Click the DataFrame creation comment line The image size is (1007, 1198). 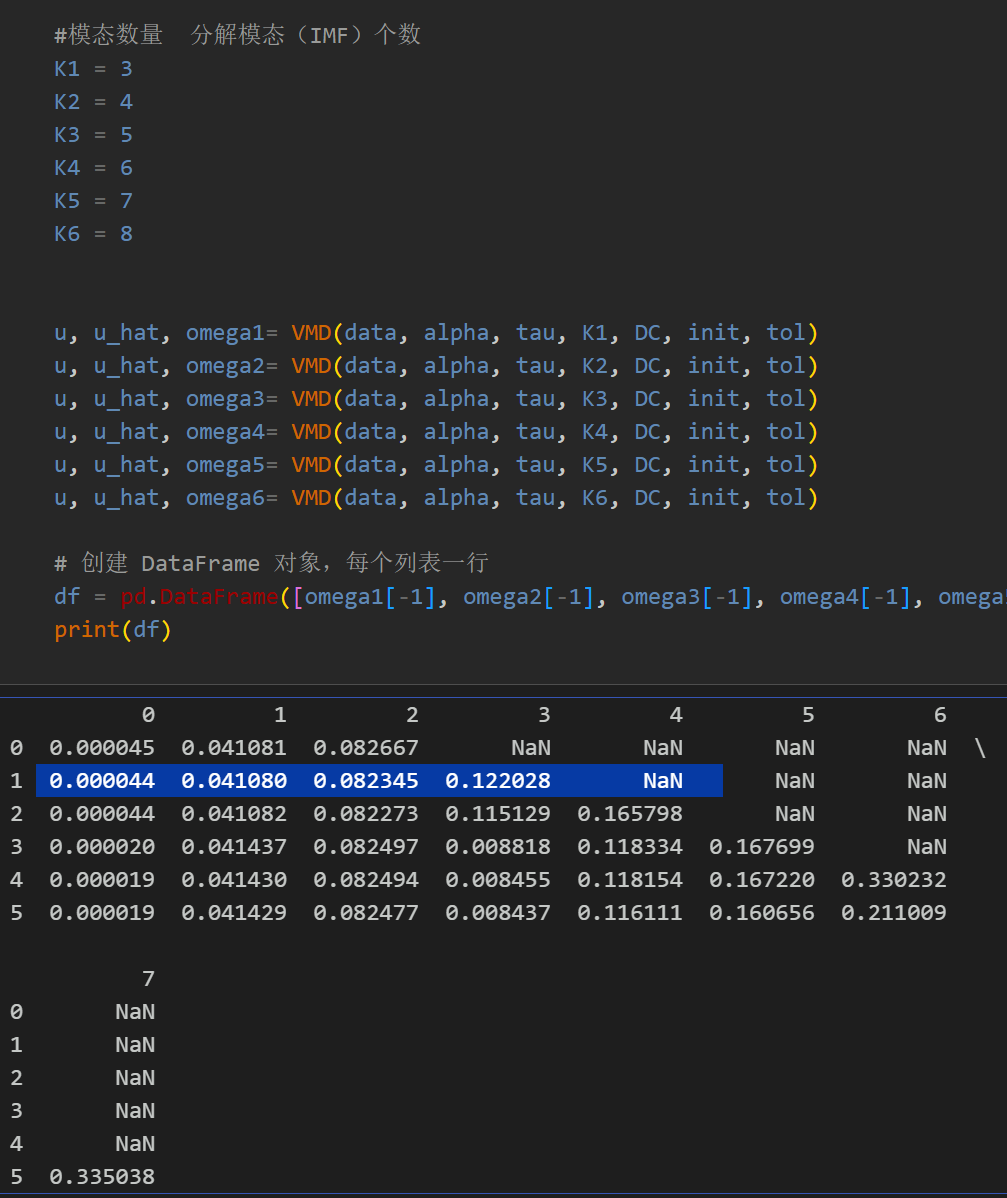(x=270, y=563)
